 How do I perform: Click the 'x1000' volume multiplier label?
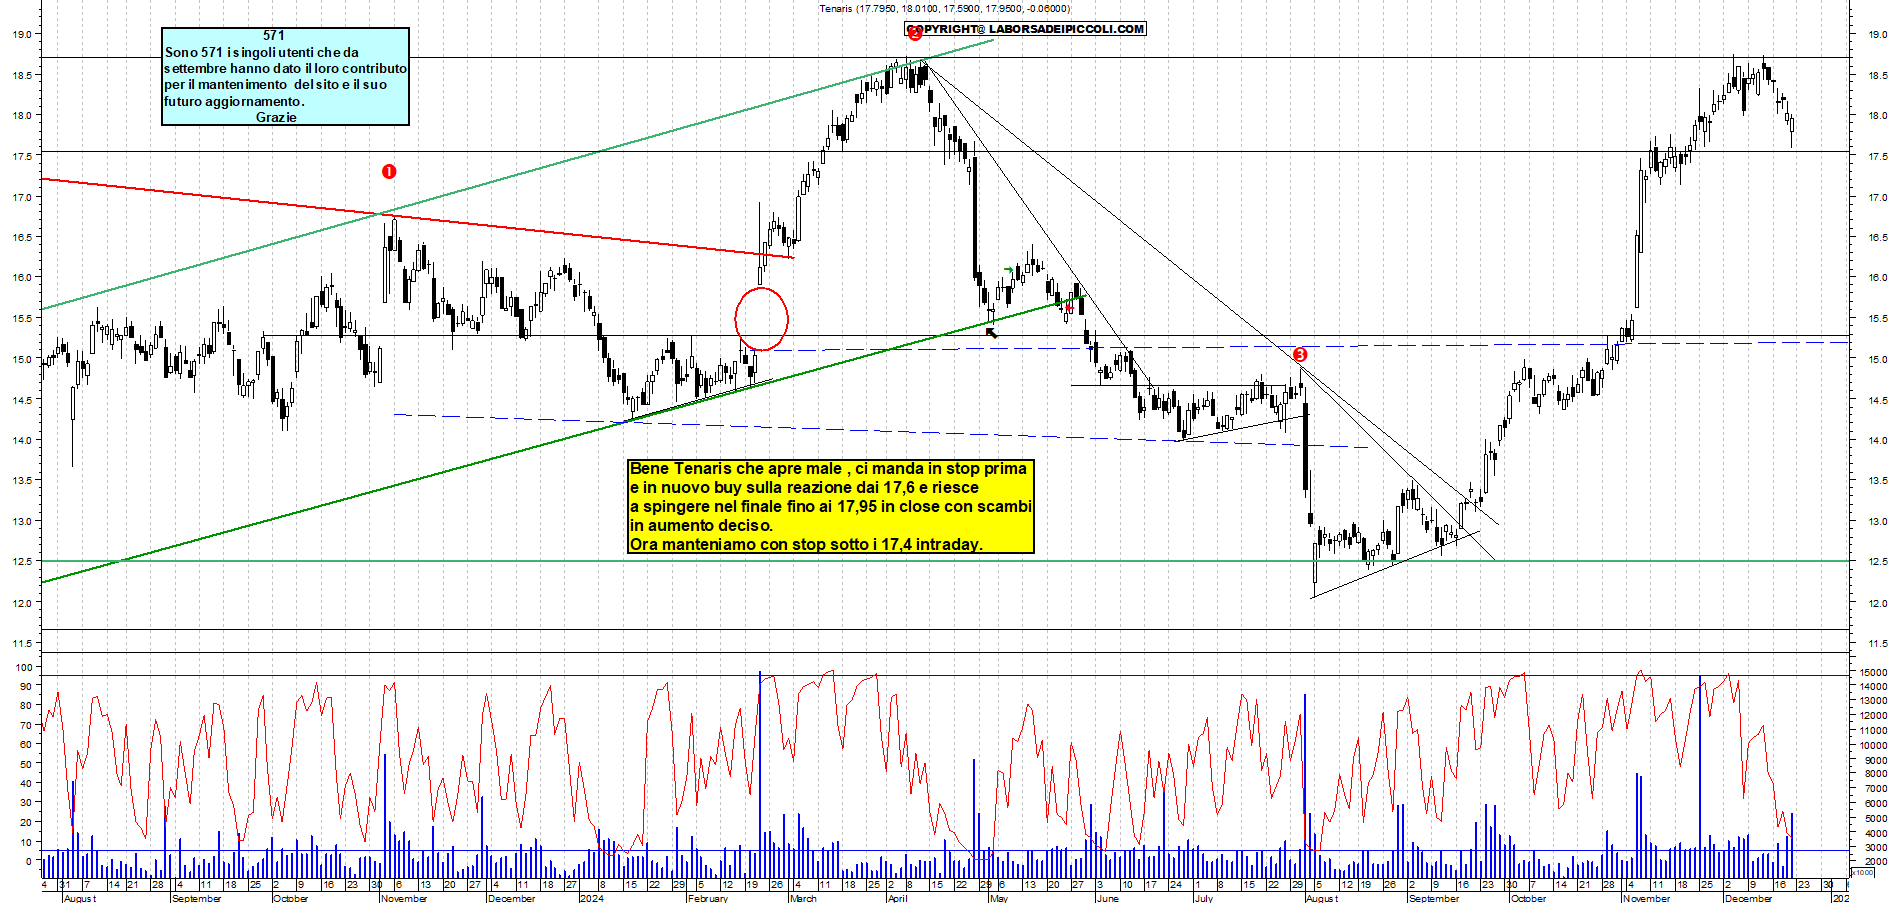(1863, 872)
